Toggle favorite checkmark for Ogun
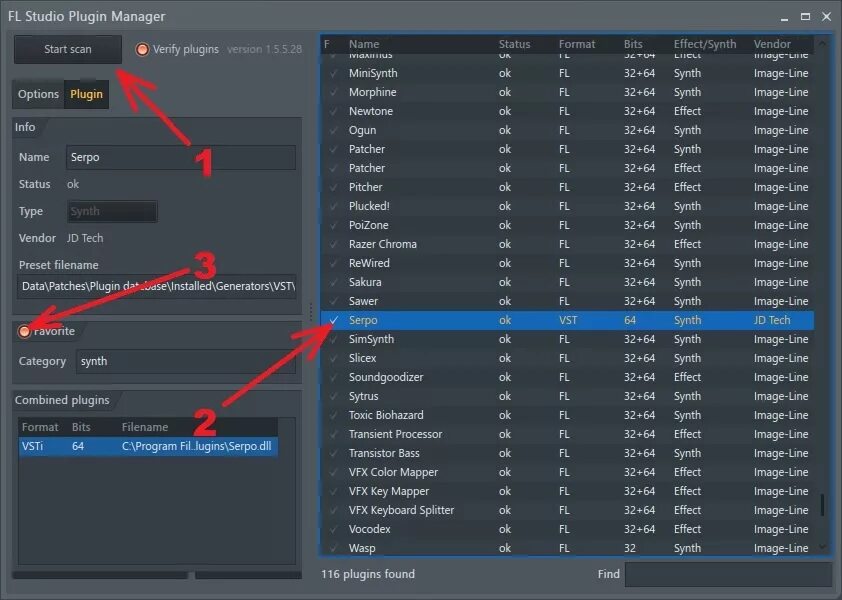Viewport: 842px width, 600px height. tap(333, 131)
